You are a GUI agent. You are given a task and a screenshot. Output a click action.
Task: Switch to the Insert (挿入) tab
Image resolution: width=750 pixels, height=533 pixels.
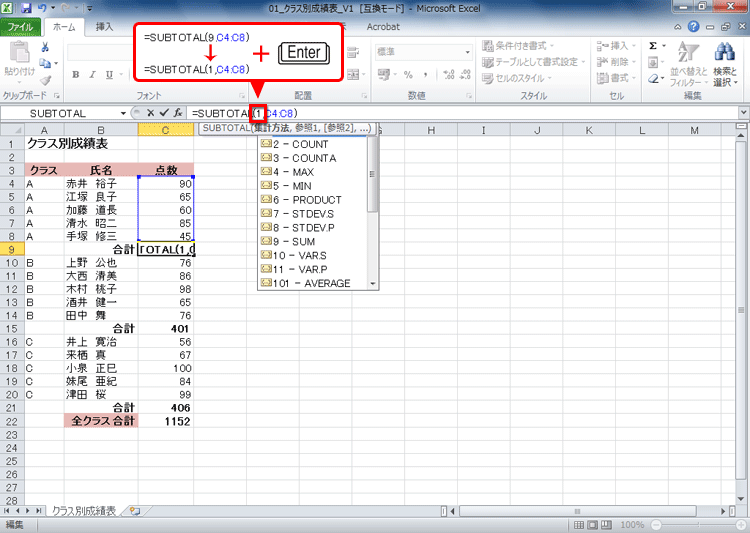click(104, 27)
